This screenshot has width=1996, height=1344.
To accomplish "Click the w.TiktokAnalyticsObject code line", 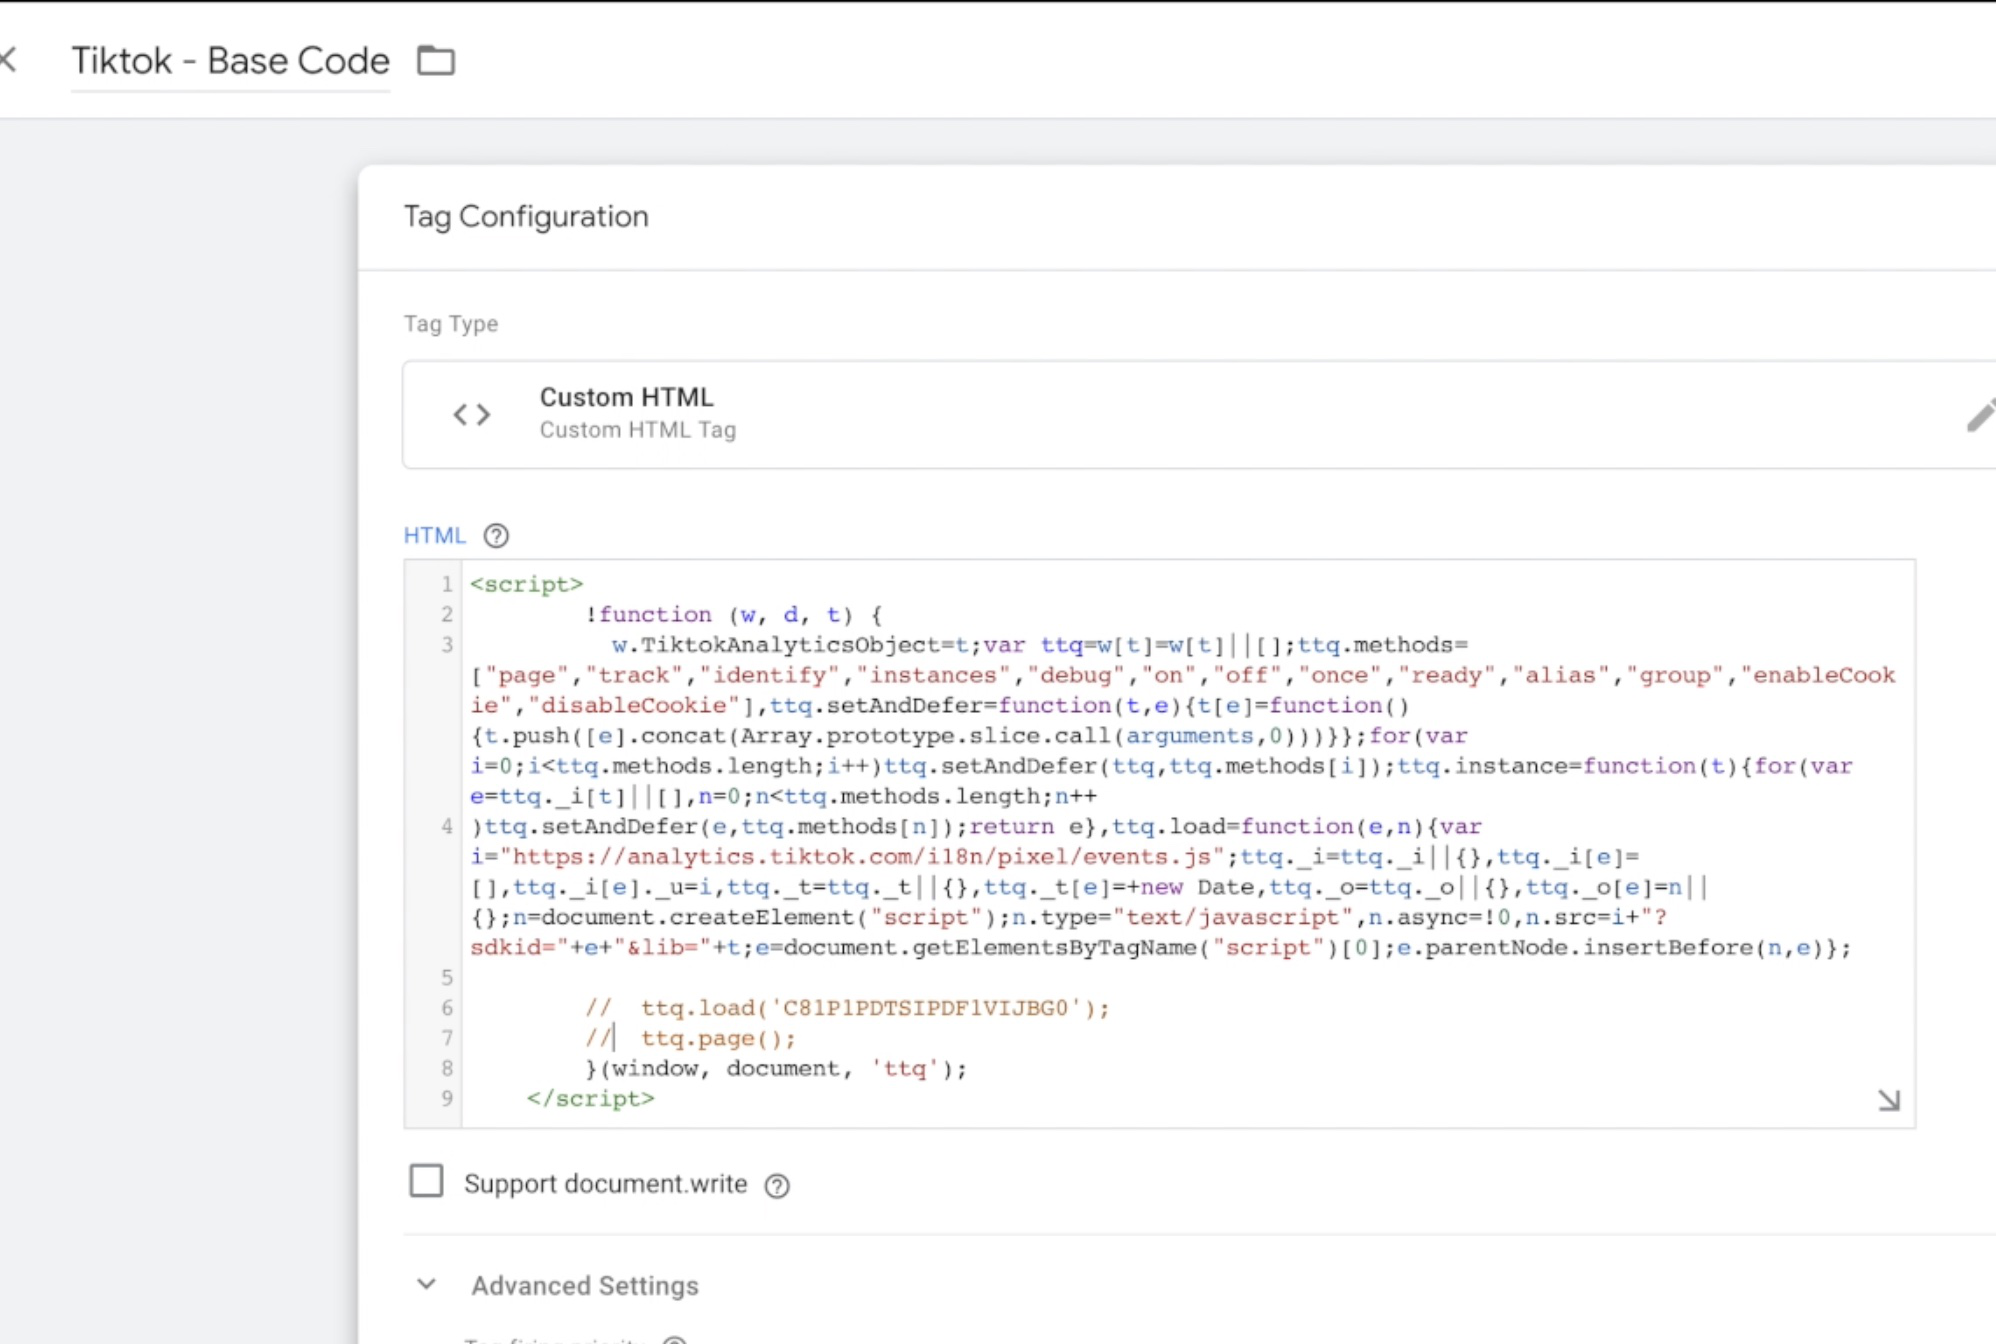I will [x=1040, y=645].
